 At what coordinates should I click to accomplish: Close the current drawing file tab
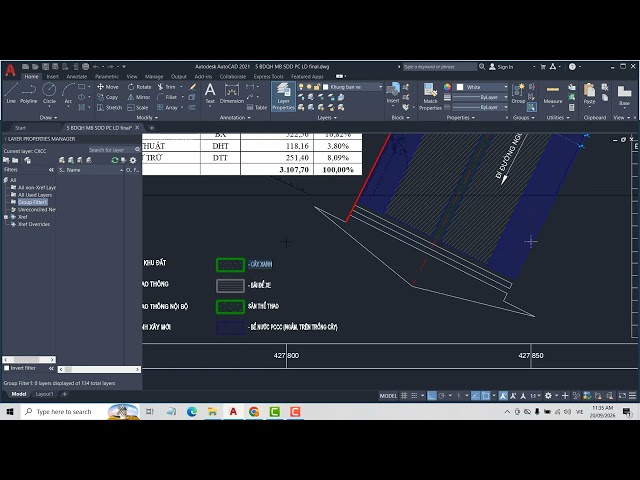pos(137,128)
